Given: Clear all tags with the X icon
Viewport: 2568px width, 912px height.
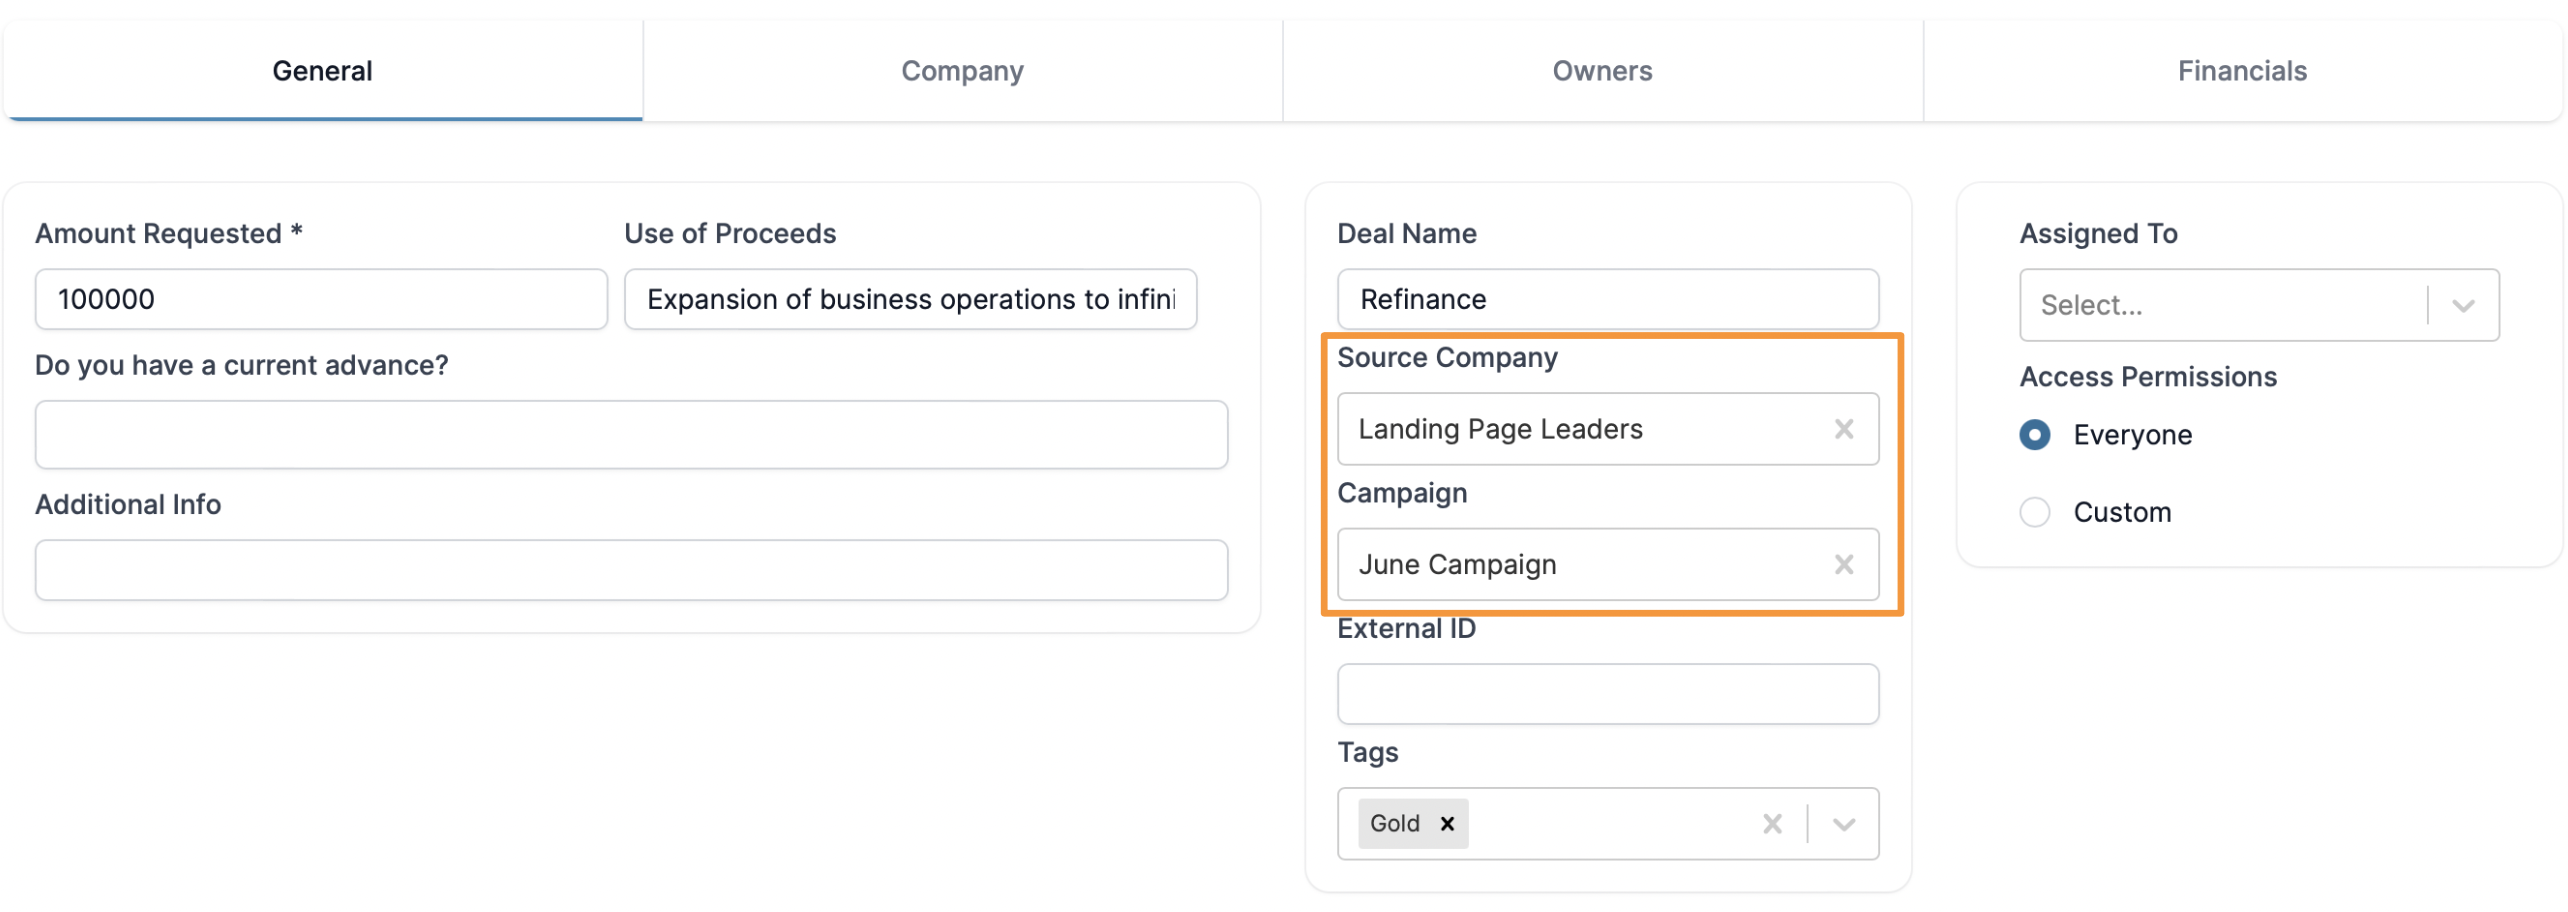Looking at the screenshot, I should pyautogui.click(x=1771, y=823).
